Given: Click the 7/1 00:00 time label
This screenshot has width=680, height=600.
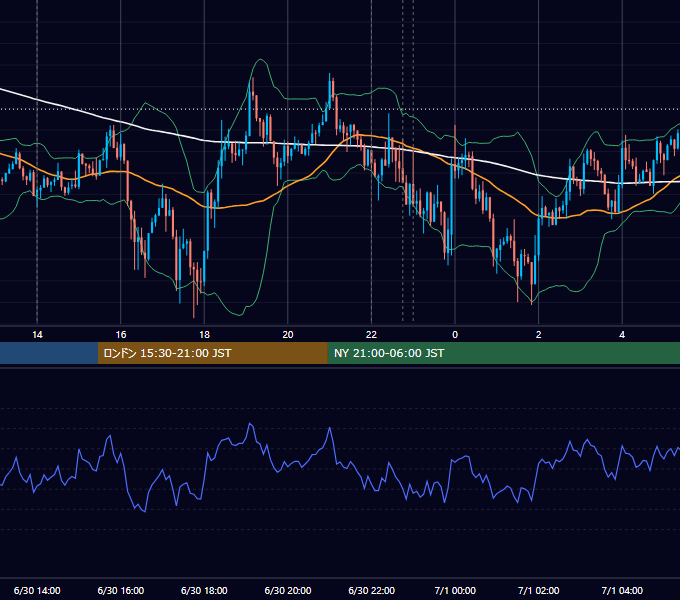Looking at the screenshot, I should point(455,590).
